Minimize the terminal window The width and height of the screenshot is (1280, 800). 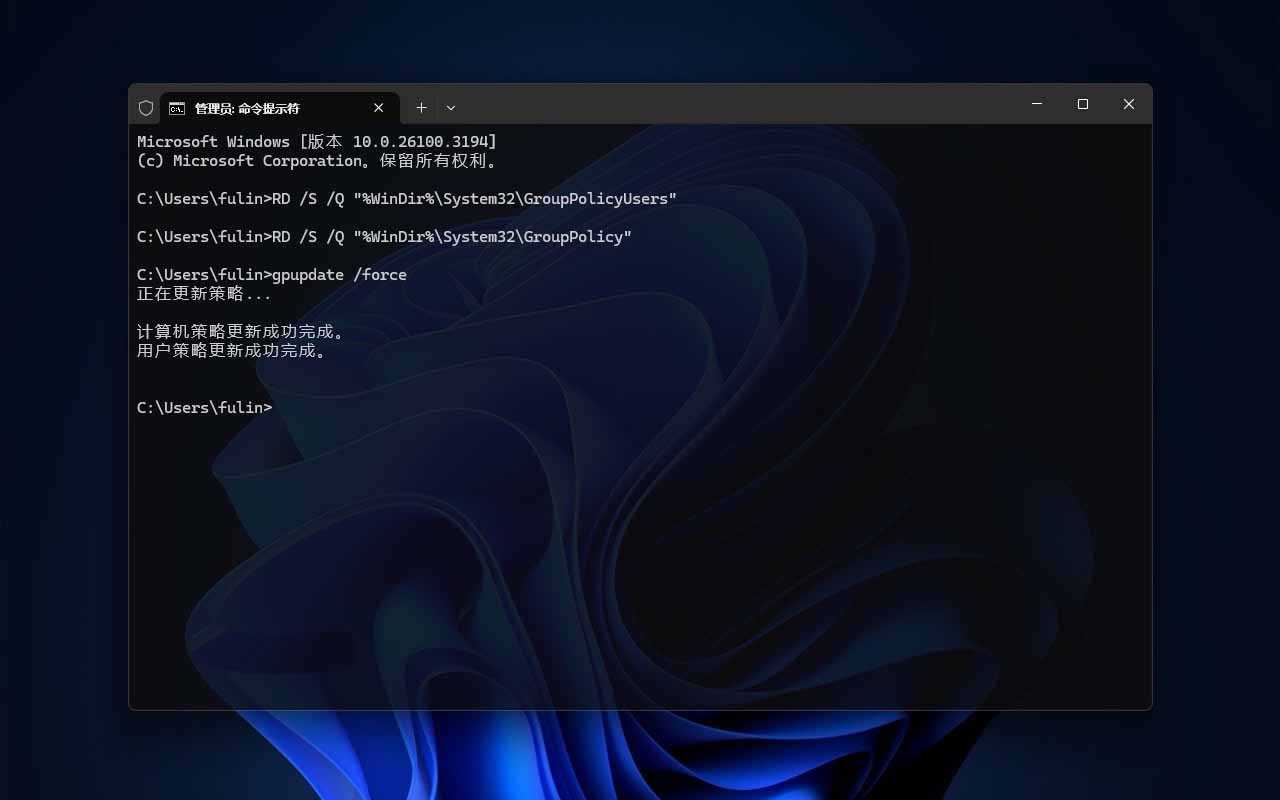(x=1037, y=104)
